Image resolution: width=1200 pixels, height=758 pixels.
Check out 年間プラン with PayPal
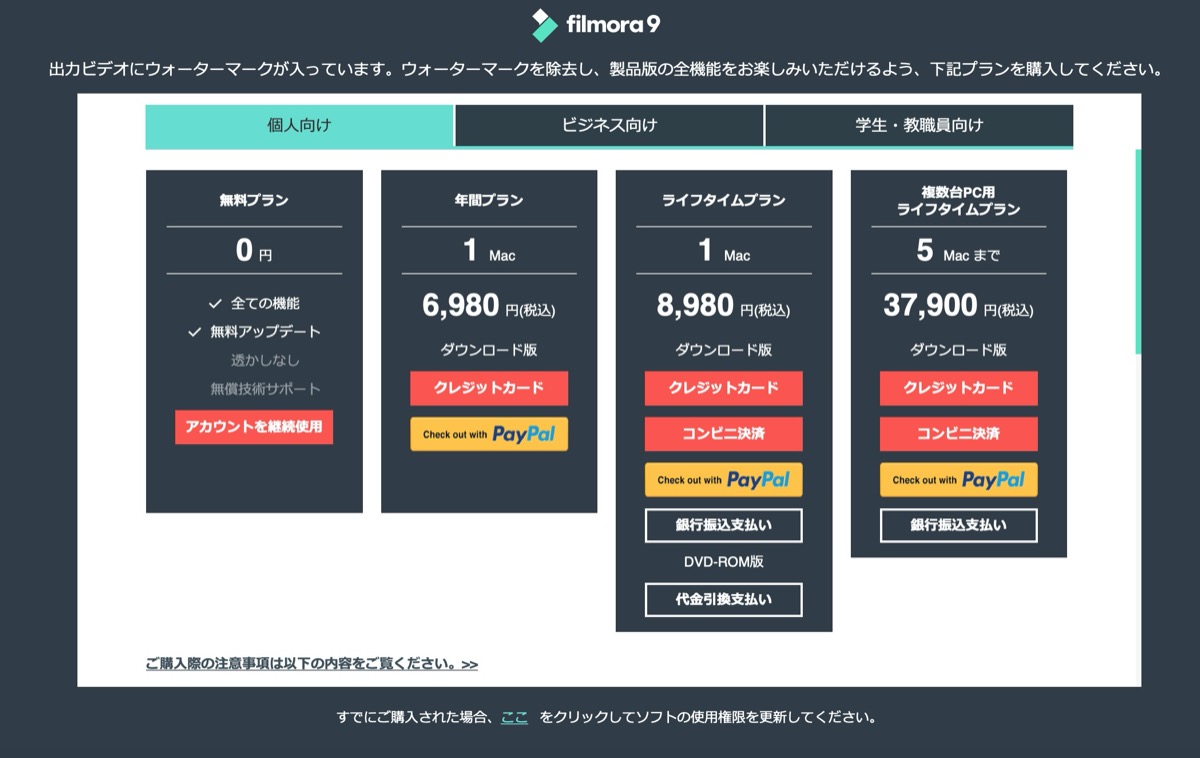click(489, 434)
